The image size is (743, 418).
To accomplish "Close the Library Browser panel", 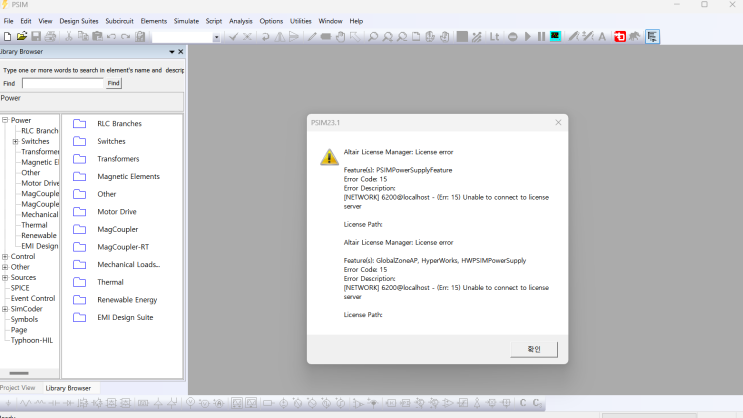I will tap(181, 52).
